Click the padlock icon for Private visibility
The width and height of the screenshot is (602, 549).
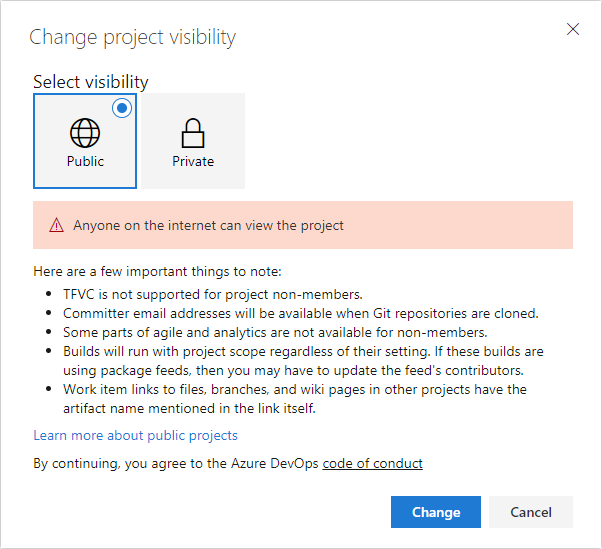pos(192,133)
